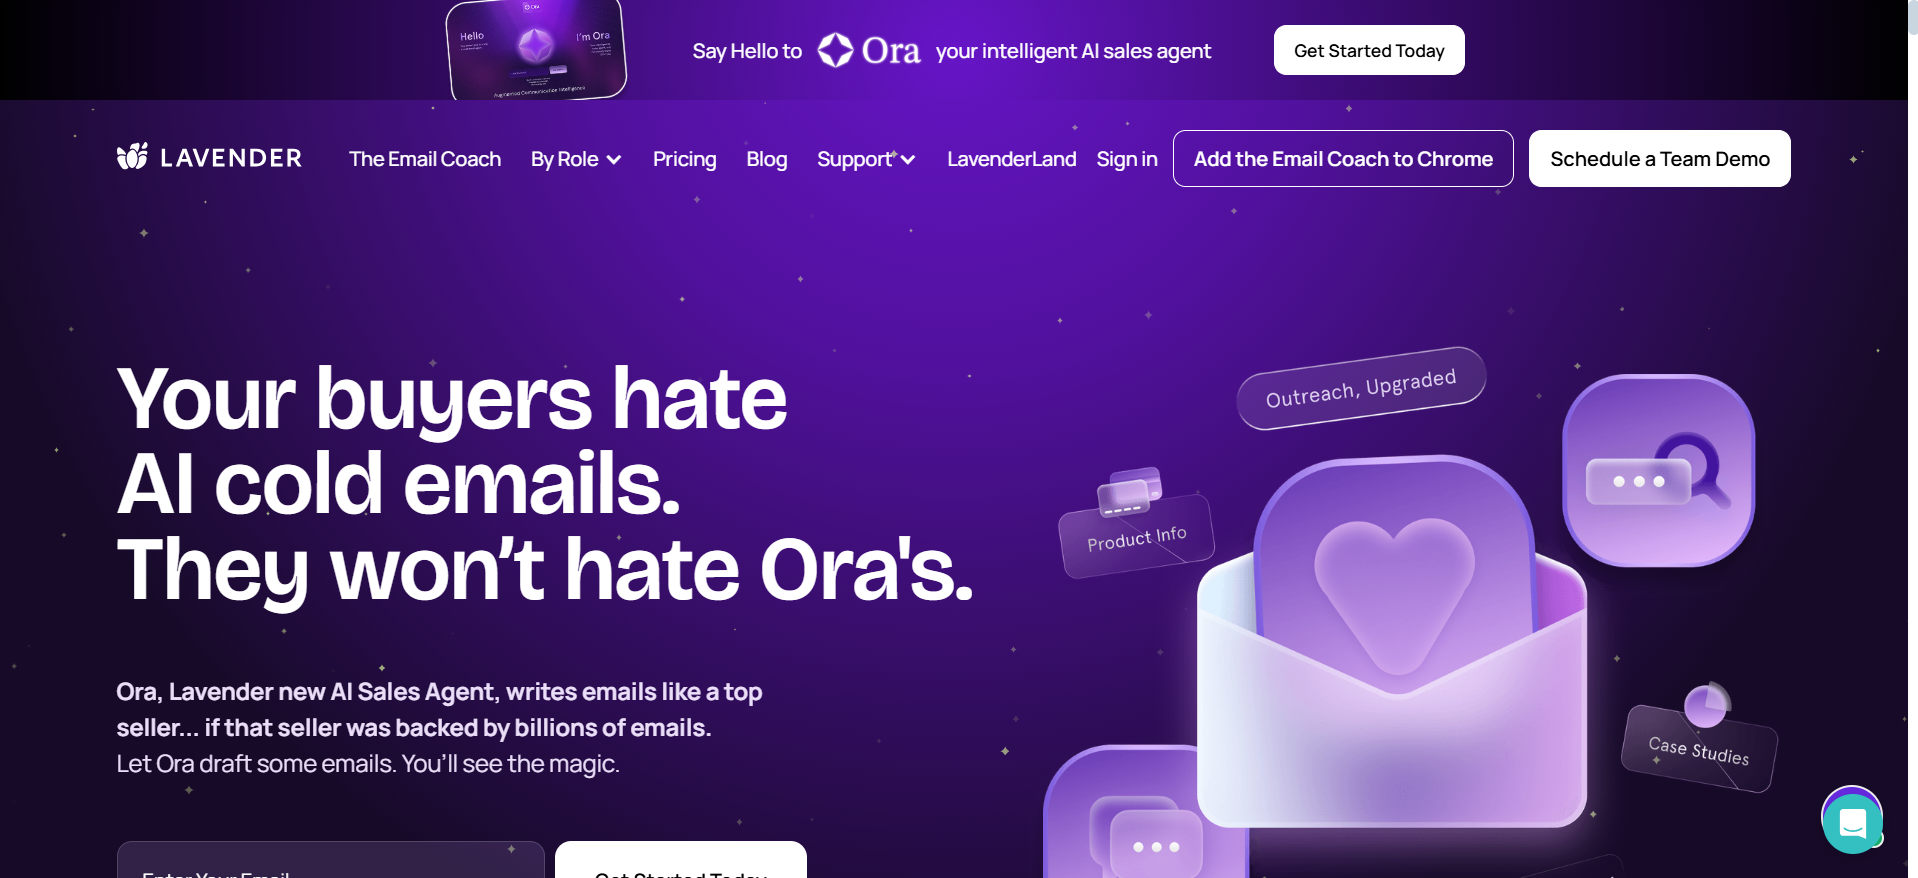Click the Ora diamond logo in banner

[x=835, y=50]
